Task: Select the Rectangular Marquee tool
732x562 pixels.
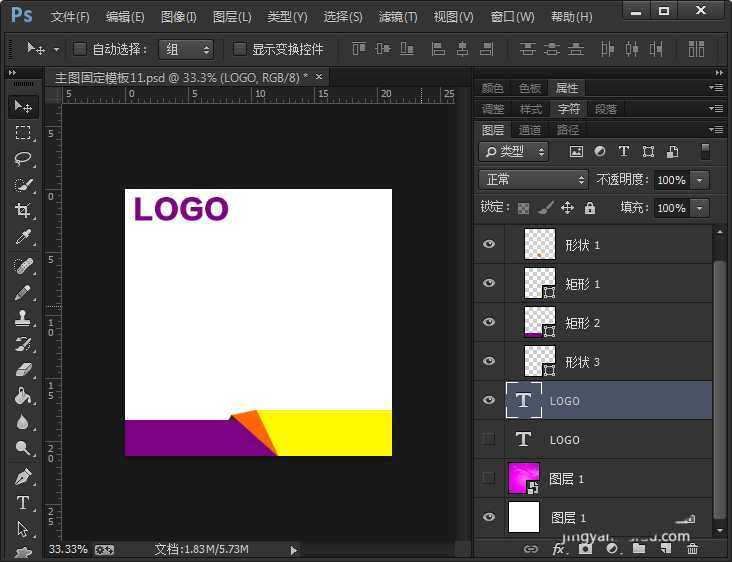Action: click(x=23, y=133)
